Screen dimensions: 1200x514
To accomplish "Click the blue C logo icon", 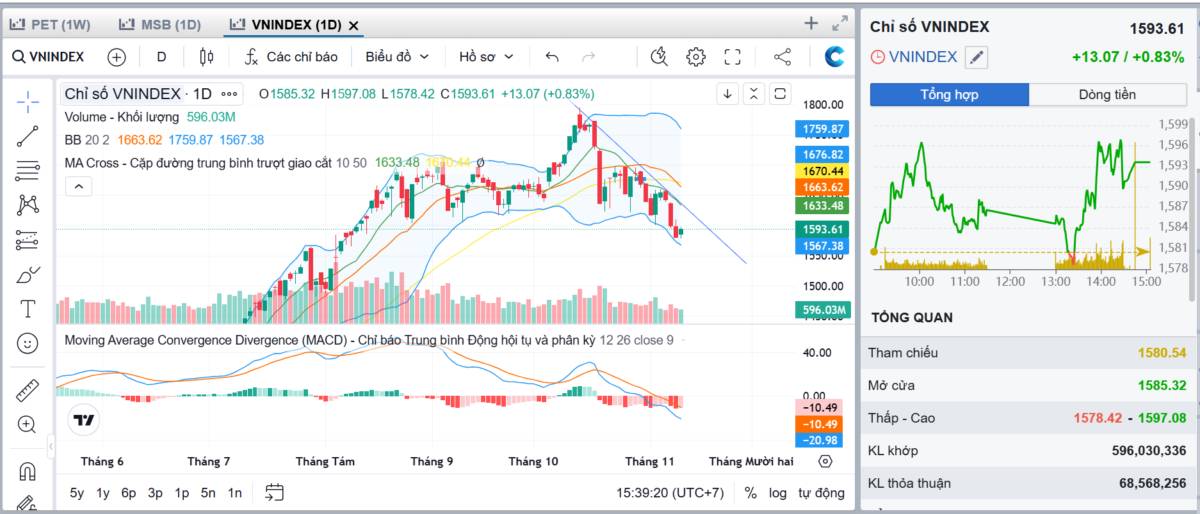I will tap(834, 57).
